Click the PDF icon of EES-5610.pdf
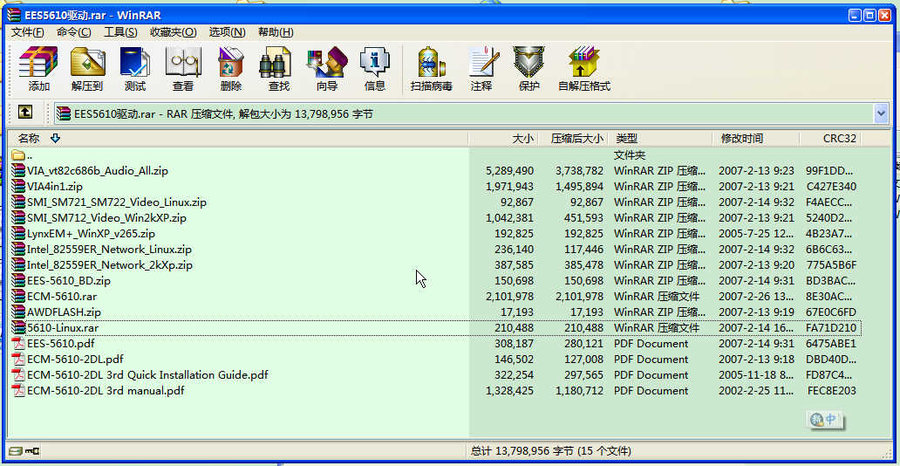The width and height of the screenshot is (900, 466). [18, 344]
